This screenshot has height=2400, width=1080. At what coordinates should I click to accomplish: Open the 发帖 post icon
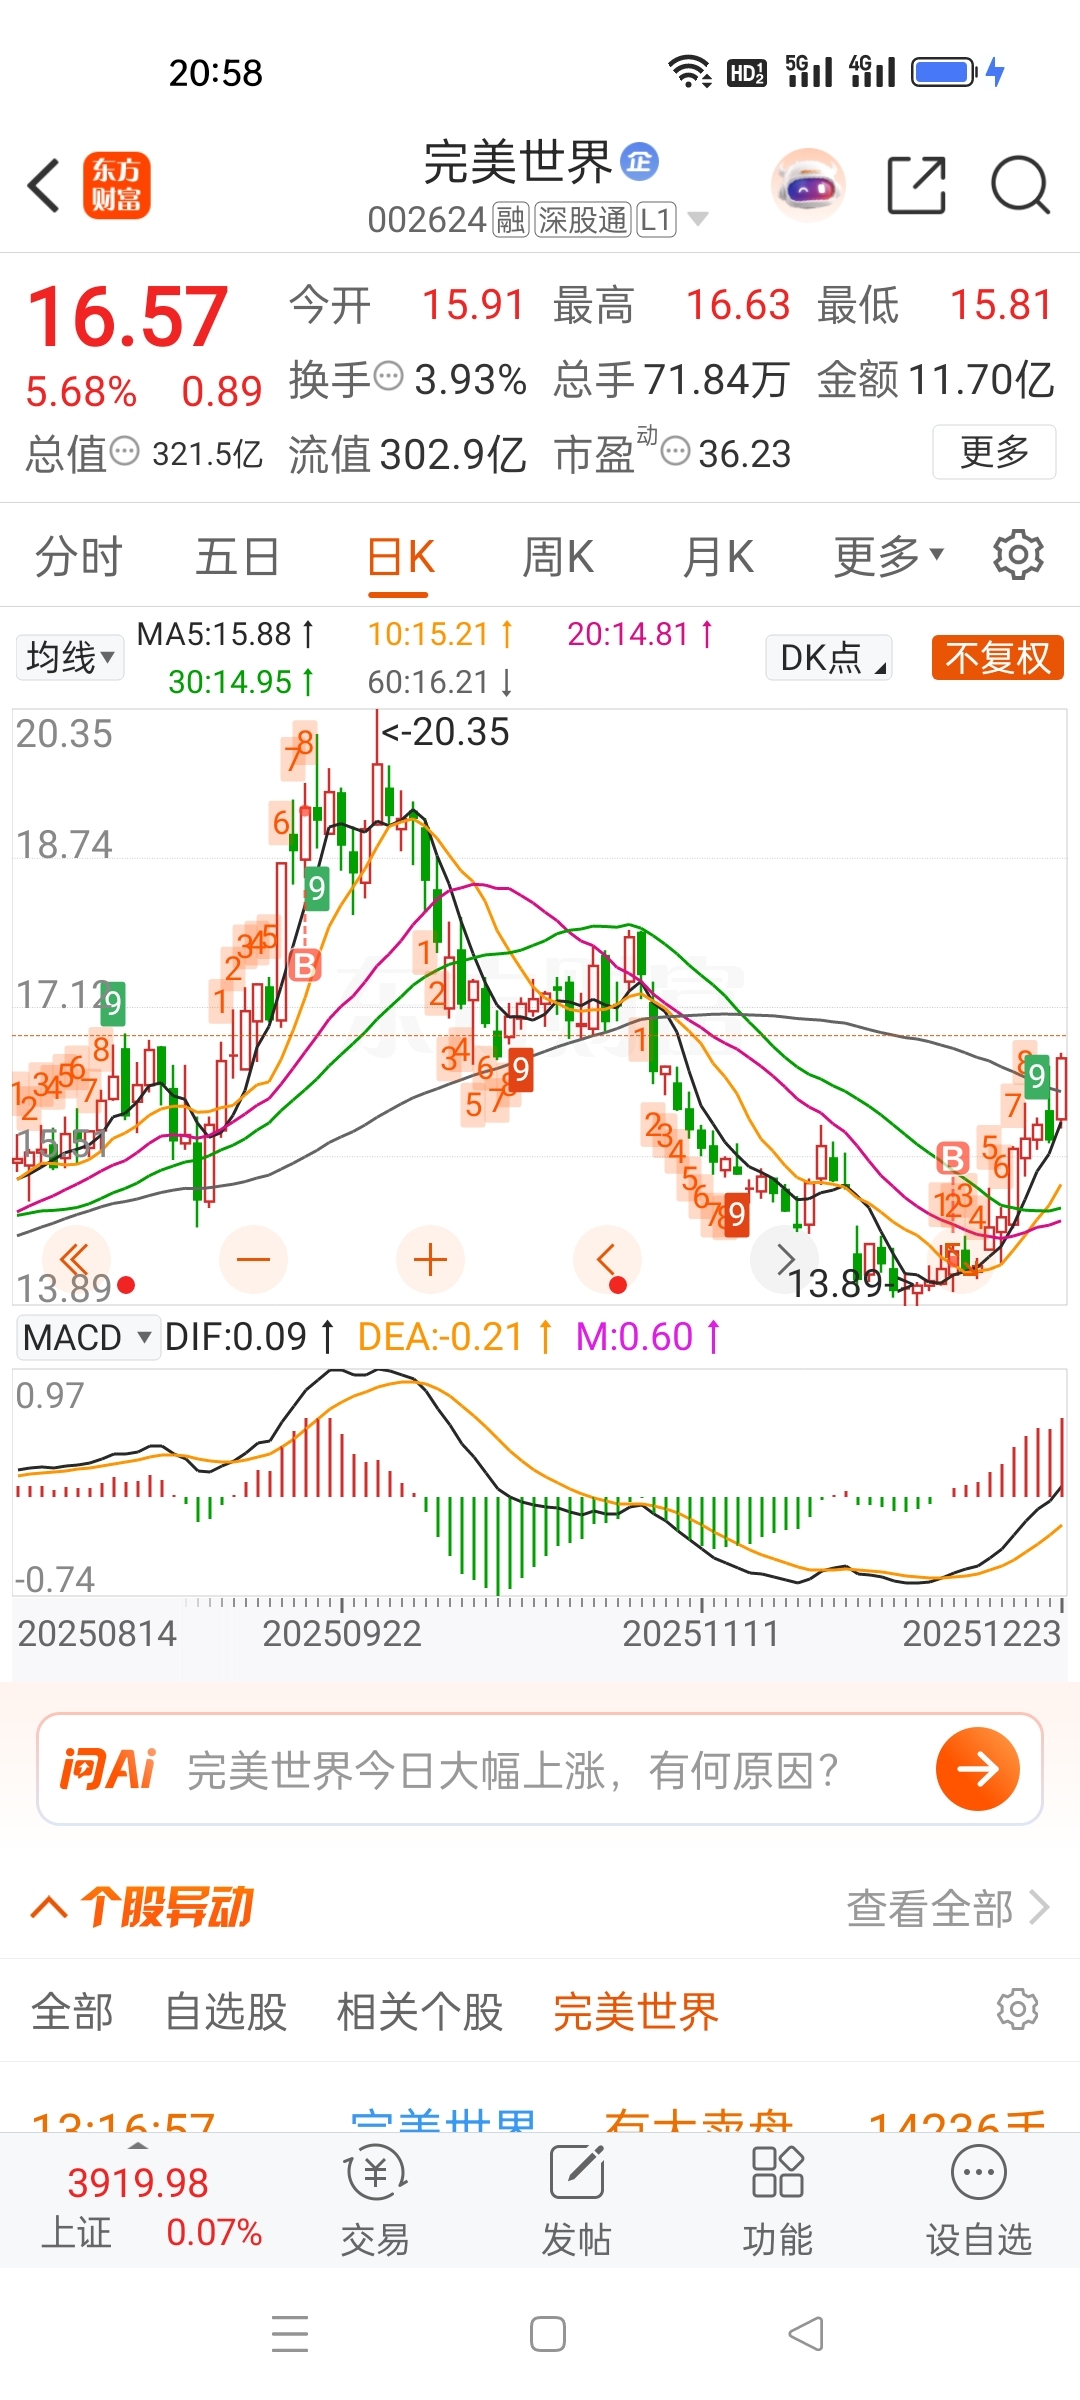(577, 2200)
